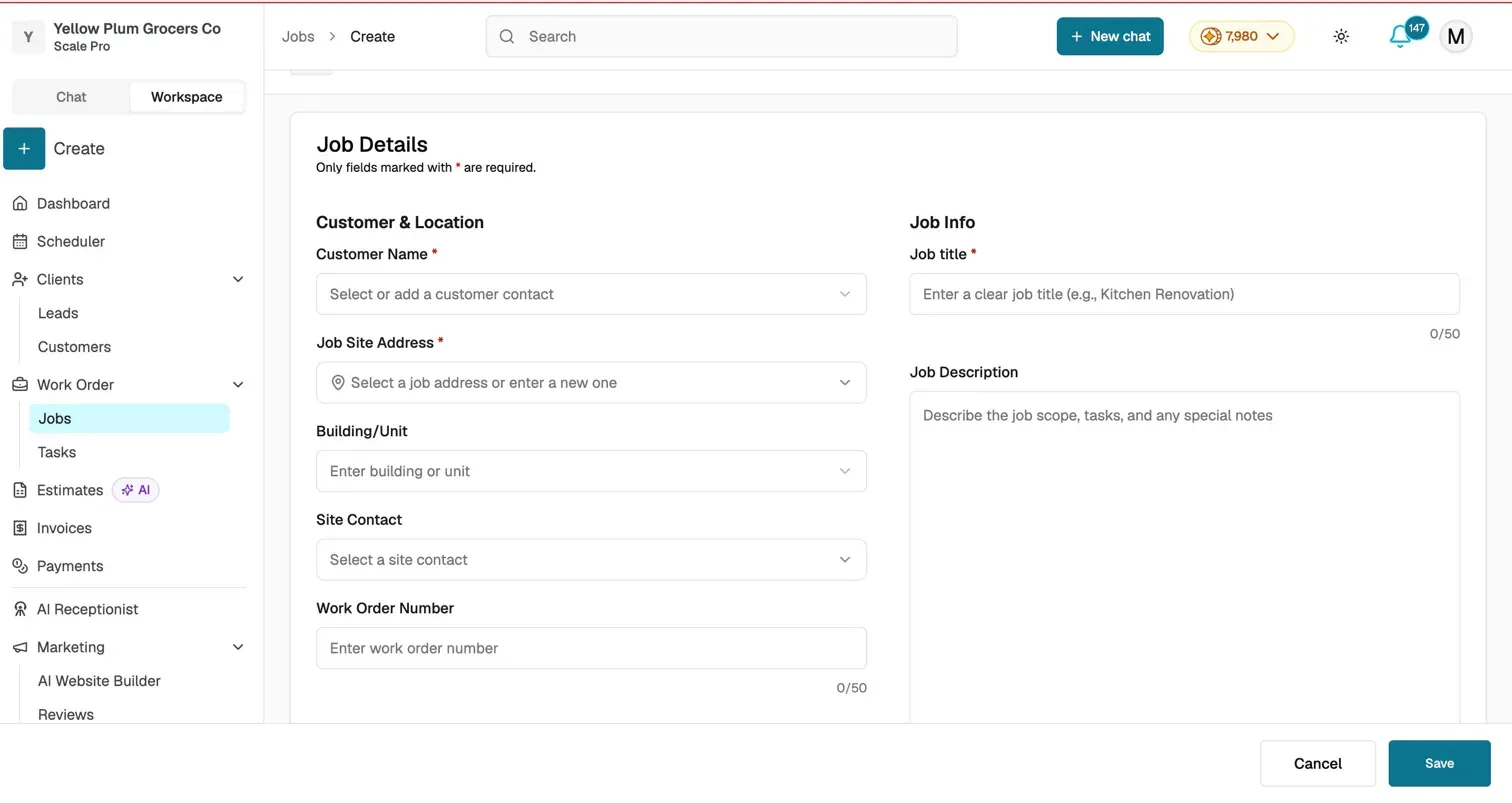Click the Work Order briefcase icon

(20, 385)
